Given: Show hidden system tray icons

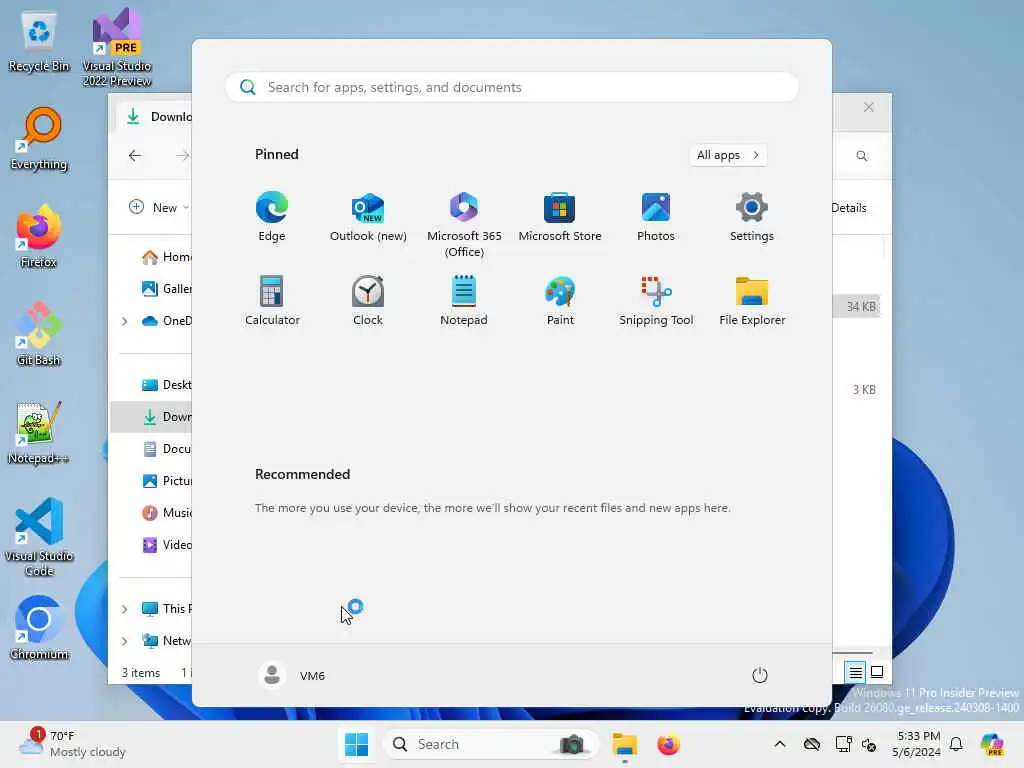Looking at the screenshot, I should 780,744.
